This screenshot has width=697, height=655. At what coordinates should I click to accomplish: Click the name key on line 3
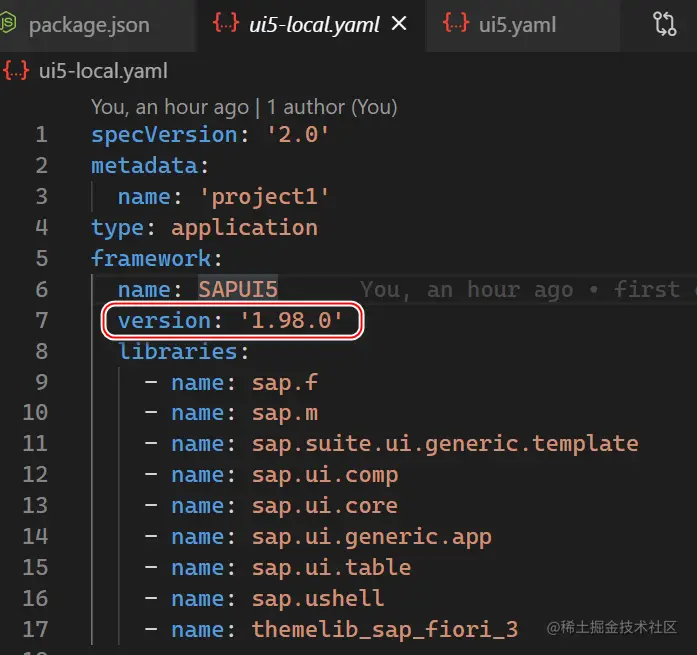point(144,196)
